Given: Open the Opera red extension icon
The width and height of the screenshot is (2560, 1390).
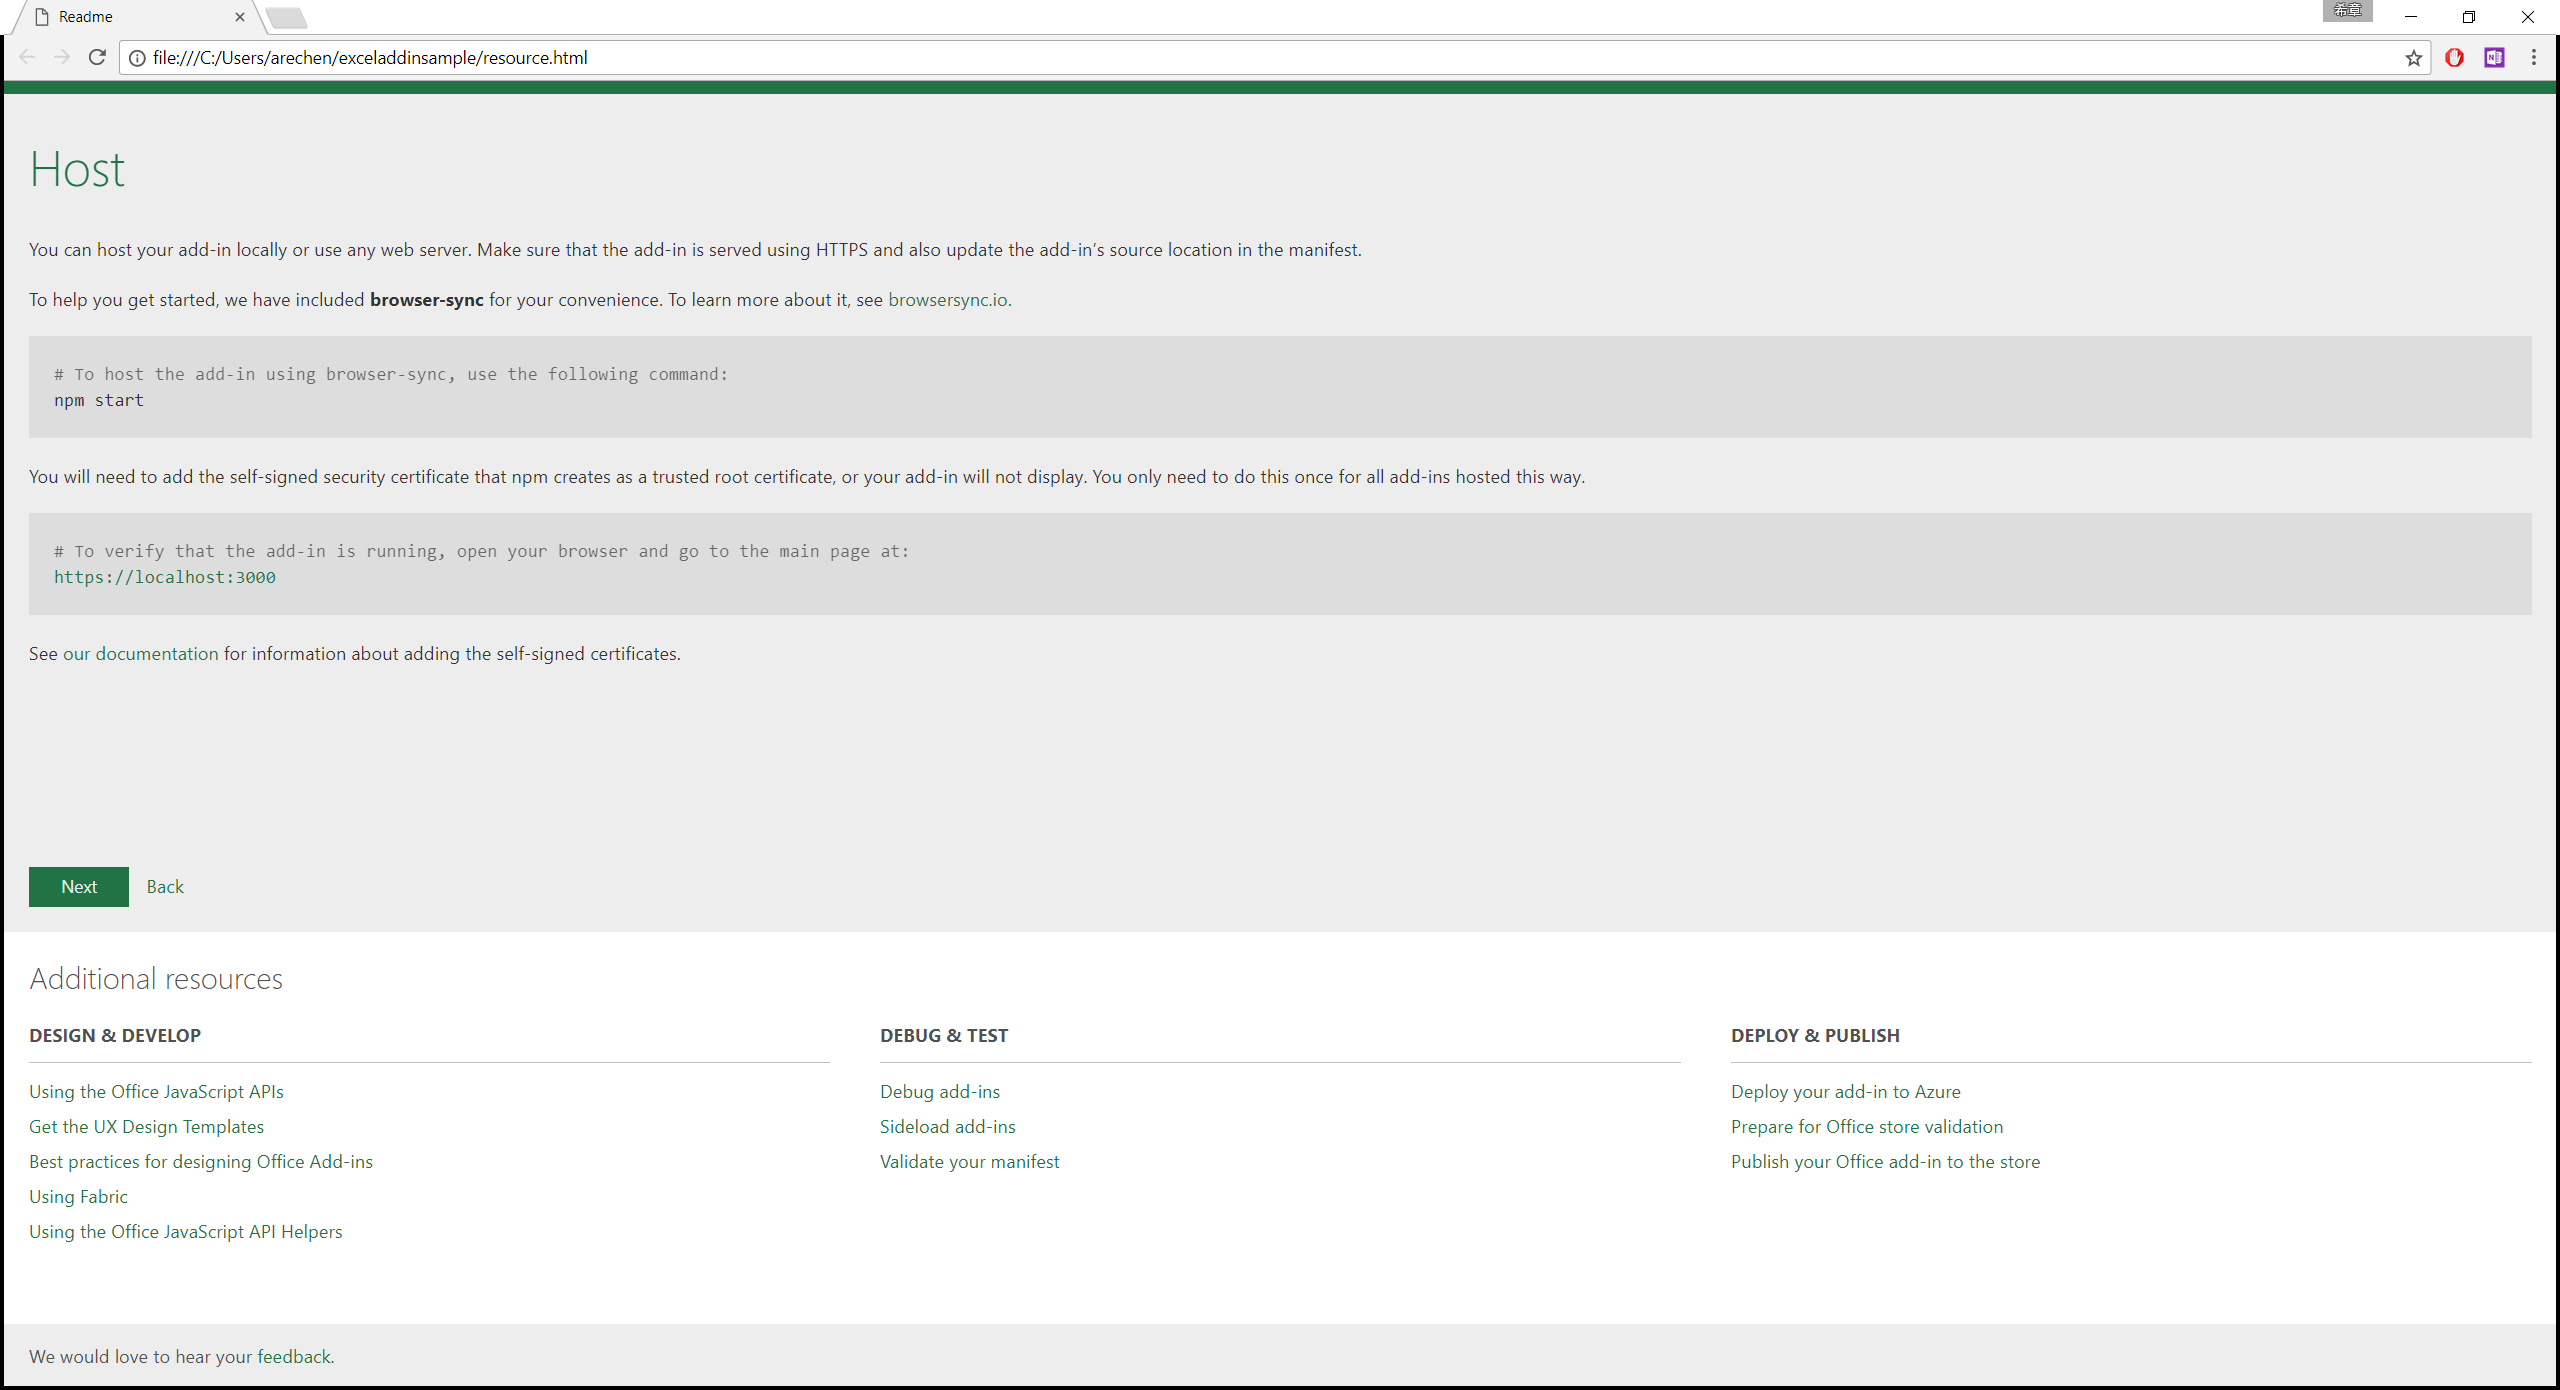Looking at the screenshot, I should coord(2454,58).
